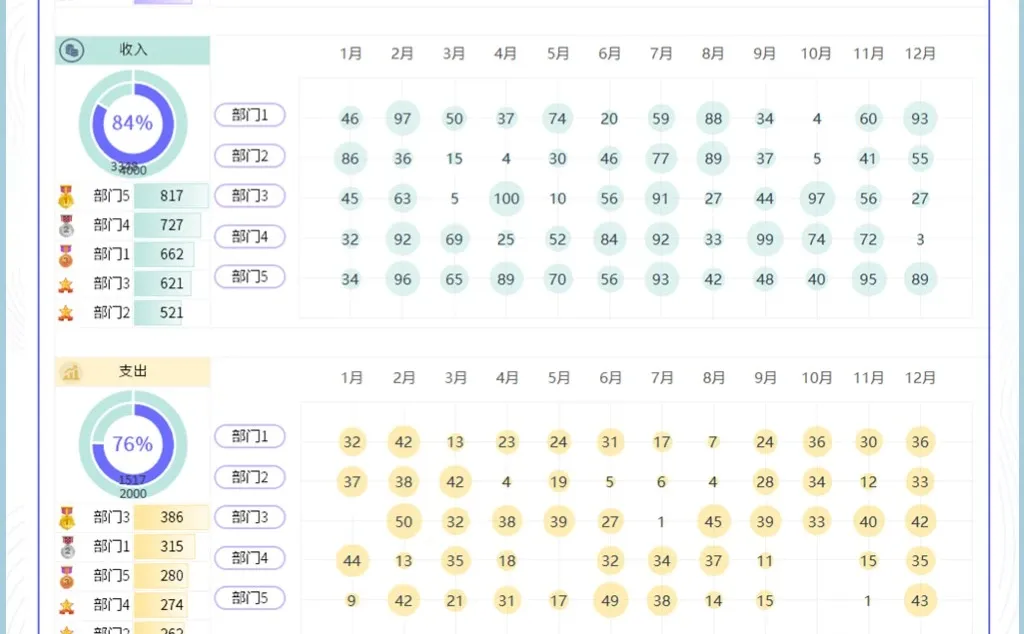This screenshot has width=1024, height=634.
Task: Select the 部门3 pill in income chart
Action: pyautogui.click(x=250, y=195)
